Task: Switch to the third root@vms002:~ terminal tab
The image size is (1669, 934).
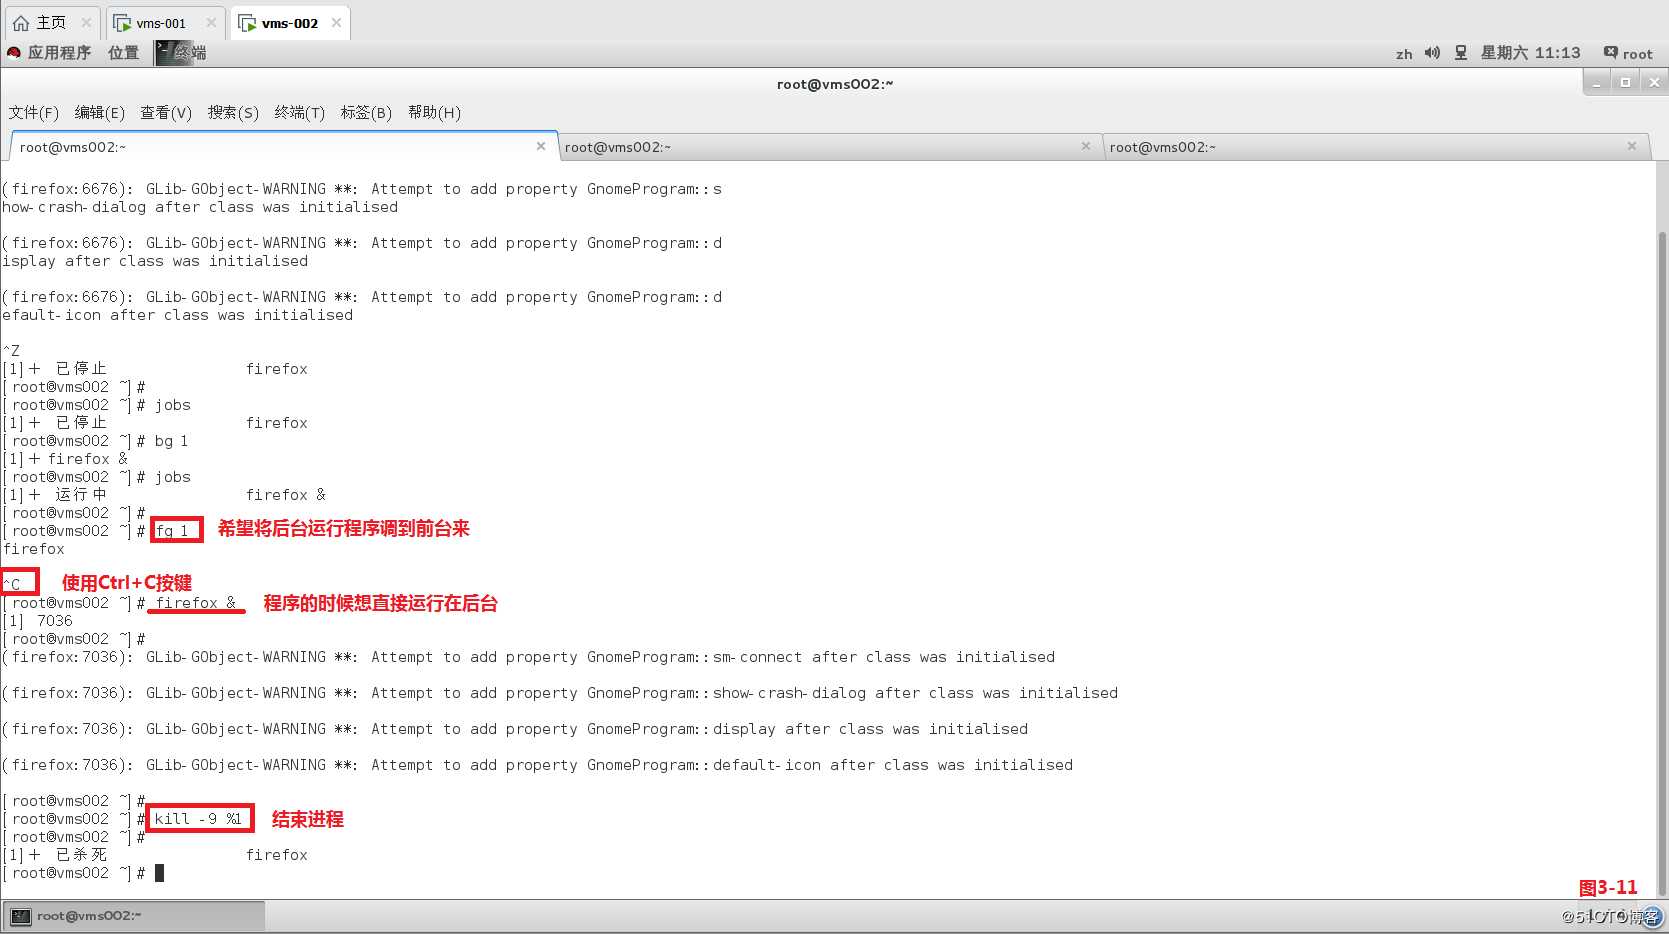Action: click(1375, 147)
